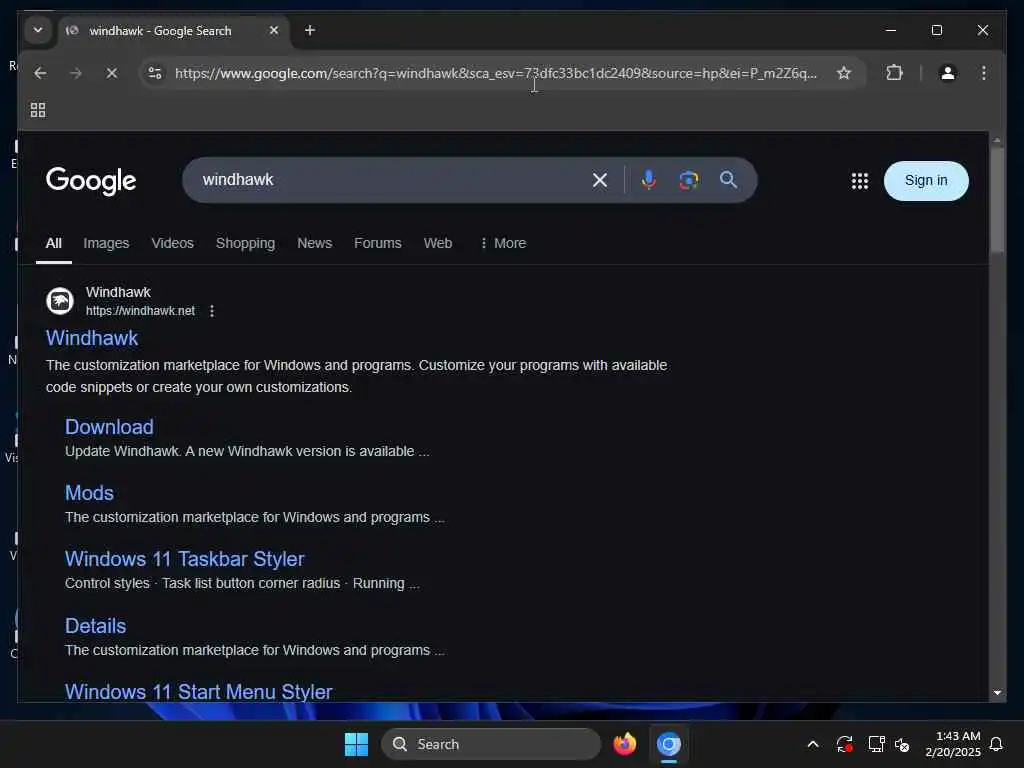Open the clock and date panel
The image size is (1024, 768).
pos(952,744)
